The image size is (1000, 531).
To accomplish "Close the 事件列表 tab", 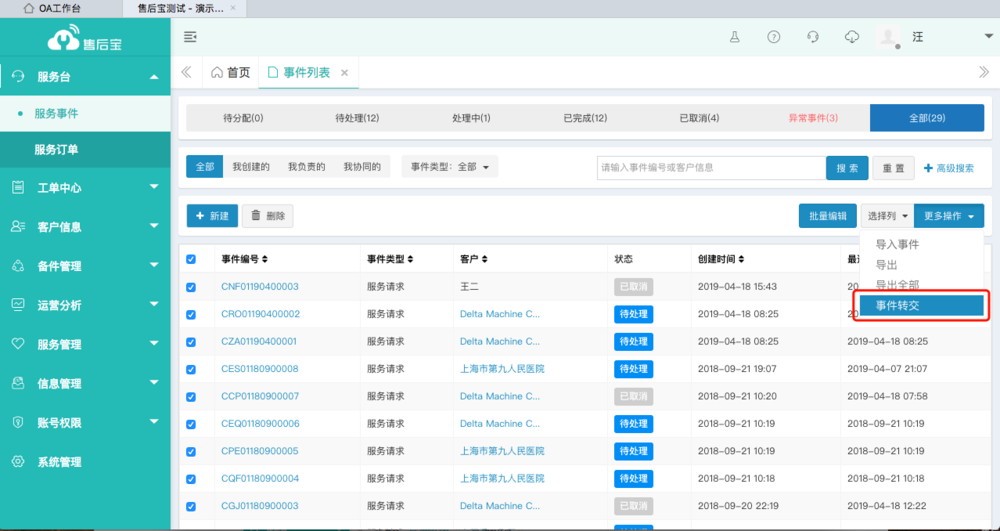I will (344, 73).
